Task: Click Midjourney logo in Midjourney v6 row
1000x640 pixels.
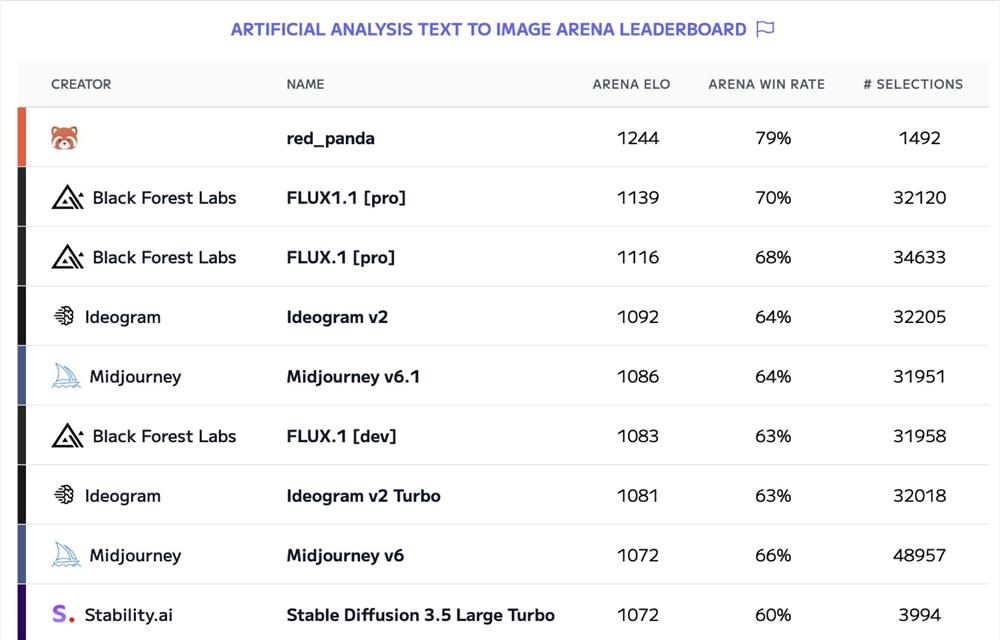Action: click(x=66, y=555)
